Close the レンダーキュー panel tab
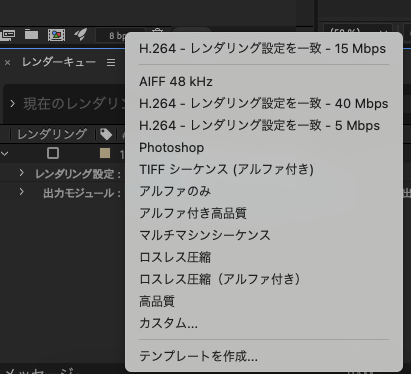Image resolution: width=411 pixels, height=374 pixels. 8,62
